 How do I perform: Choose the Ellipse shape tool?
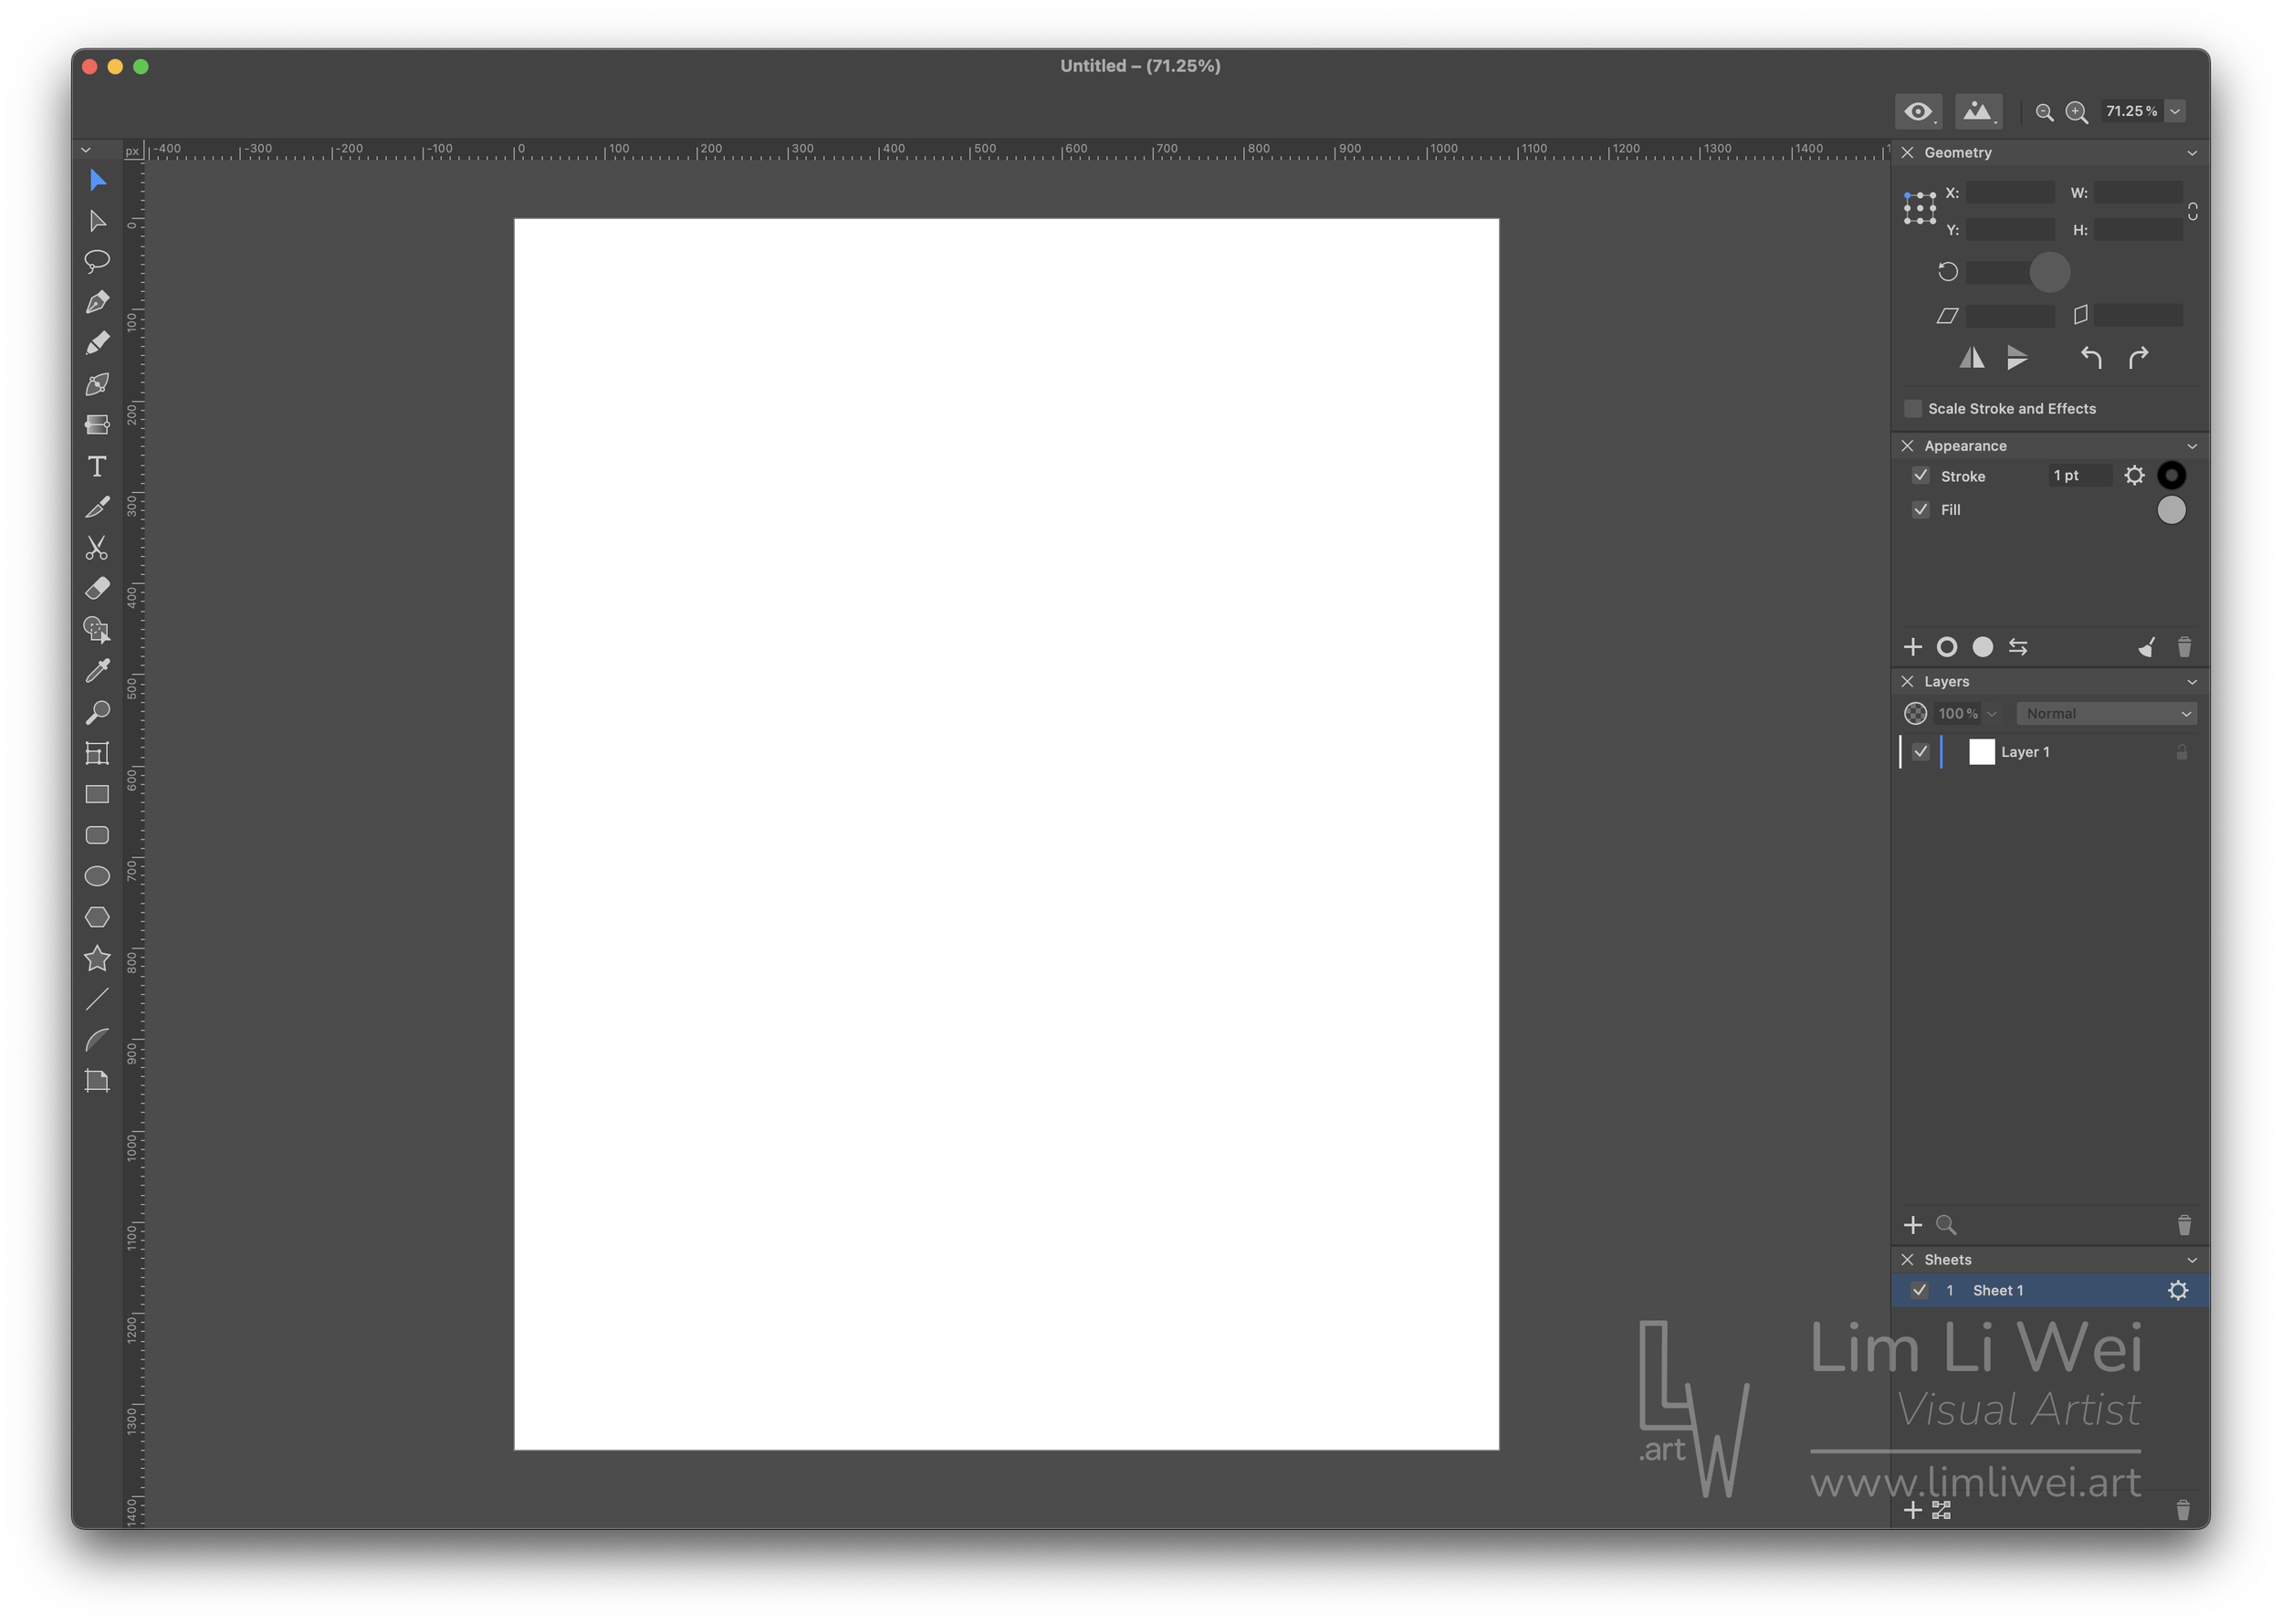click(x=97, y=876)
